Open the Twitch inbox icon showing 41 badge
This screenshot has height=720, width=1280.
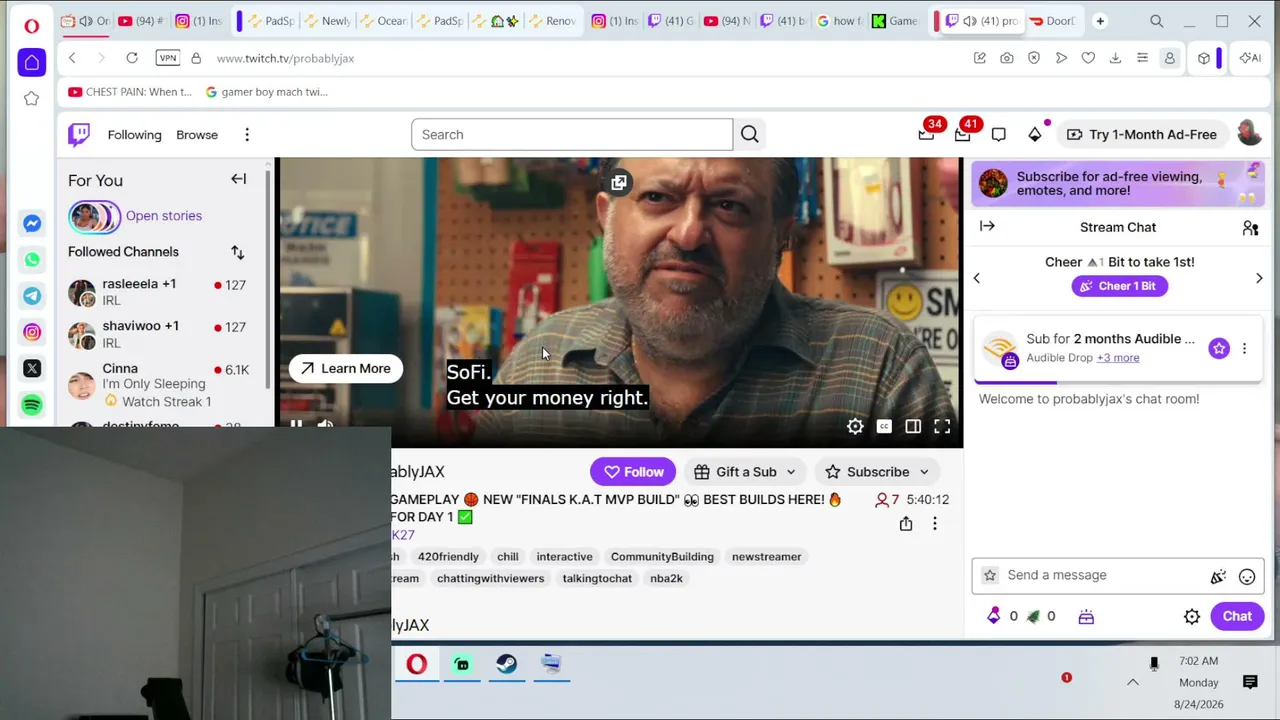[963, 134]
